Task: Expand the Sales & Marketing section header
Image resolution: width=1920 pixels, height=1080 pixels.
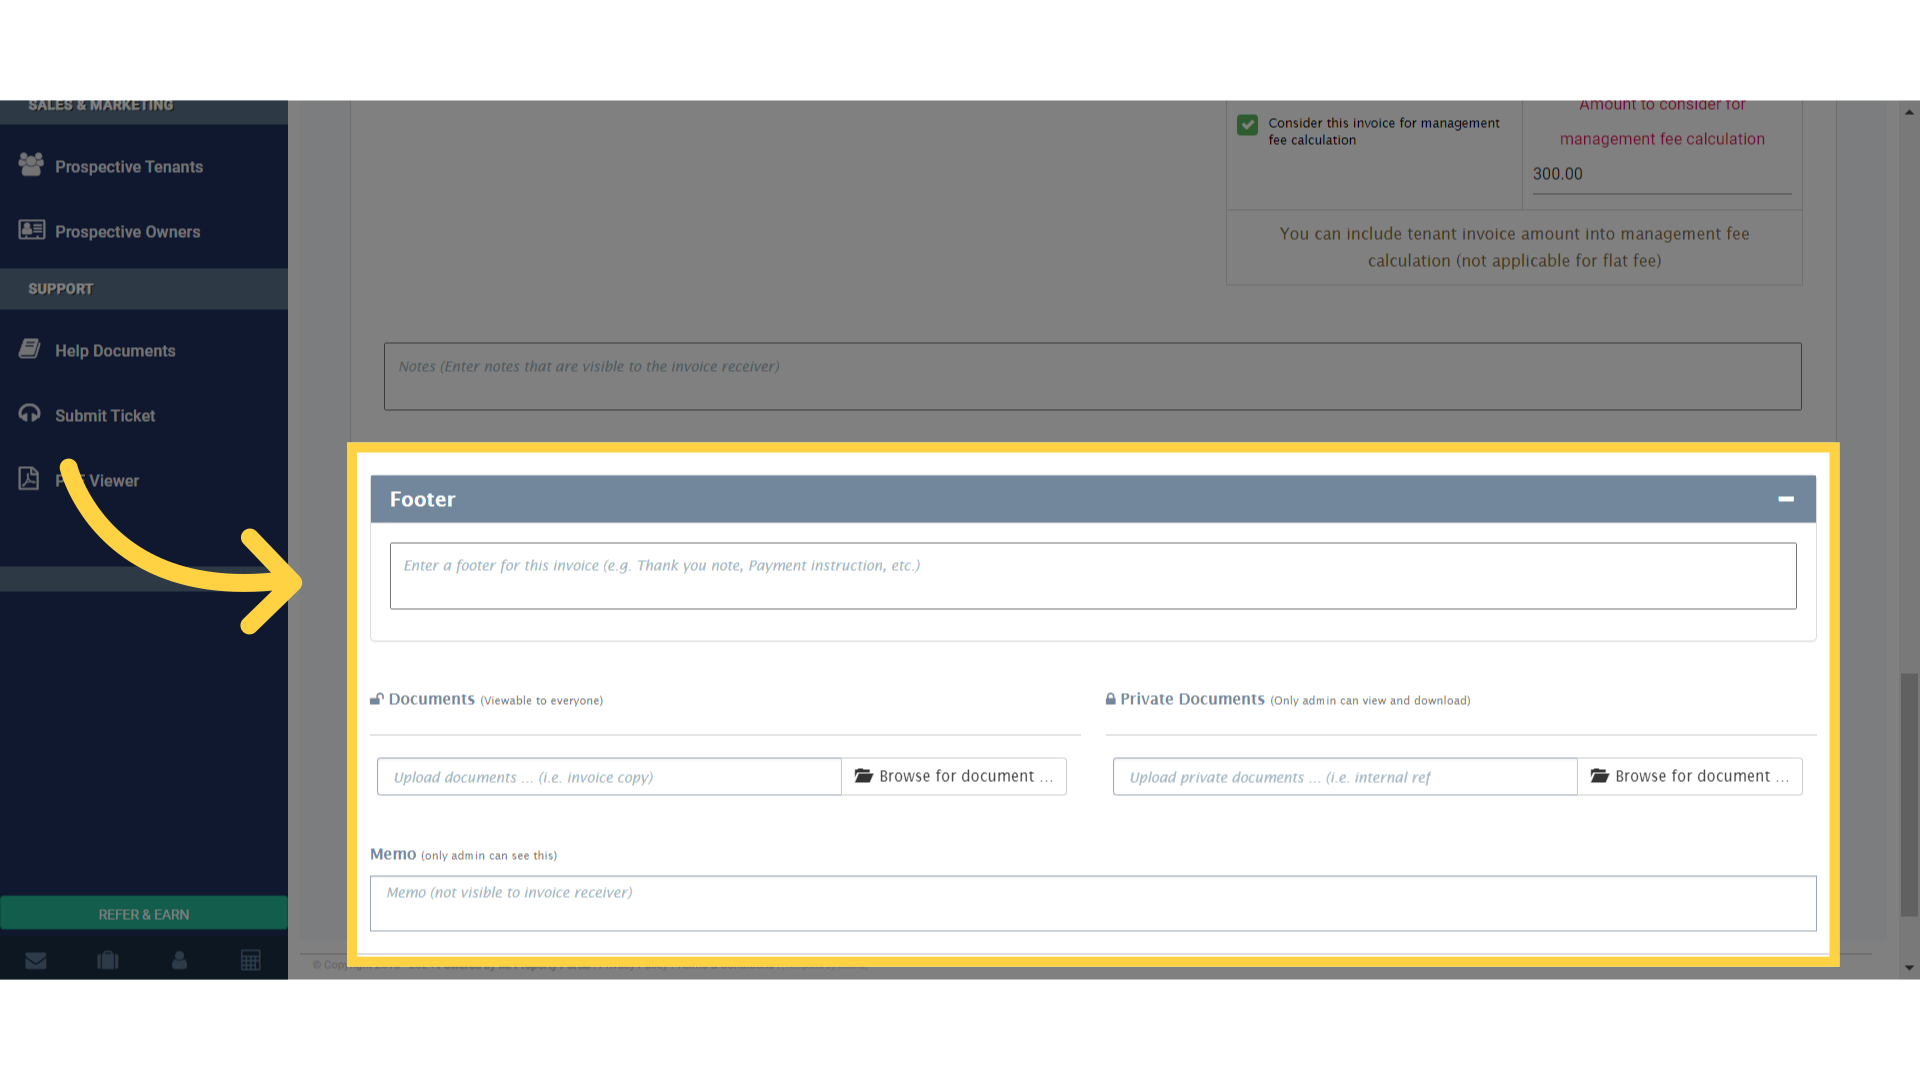Action: tap(101, 104)
